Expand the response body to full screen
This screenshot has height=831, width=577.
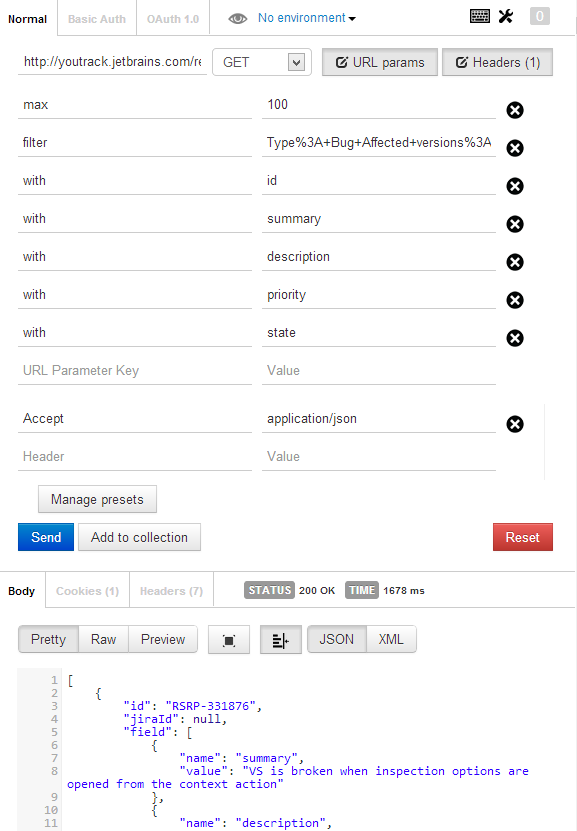tap(229, 639)
